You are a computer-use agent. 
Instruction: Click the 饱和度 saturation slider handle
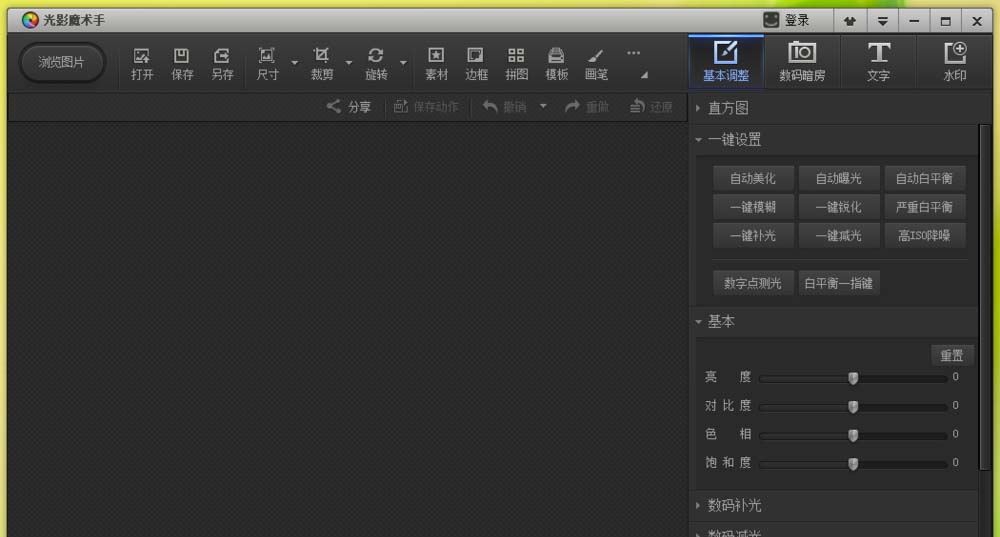tap(853, 464)
